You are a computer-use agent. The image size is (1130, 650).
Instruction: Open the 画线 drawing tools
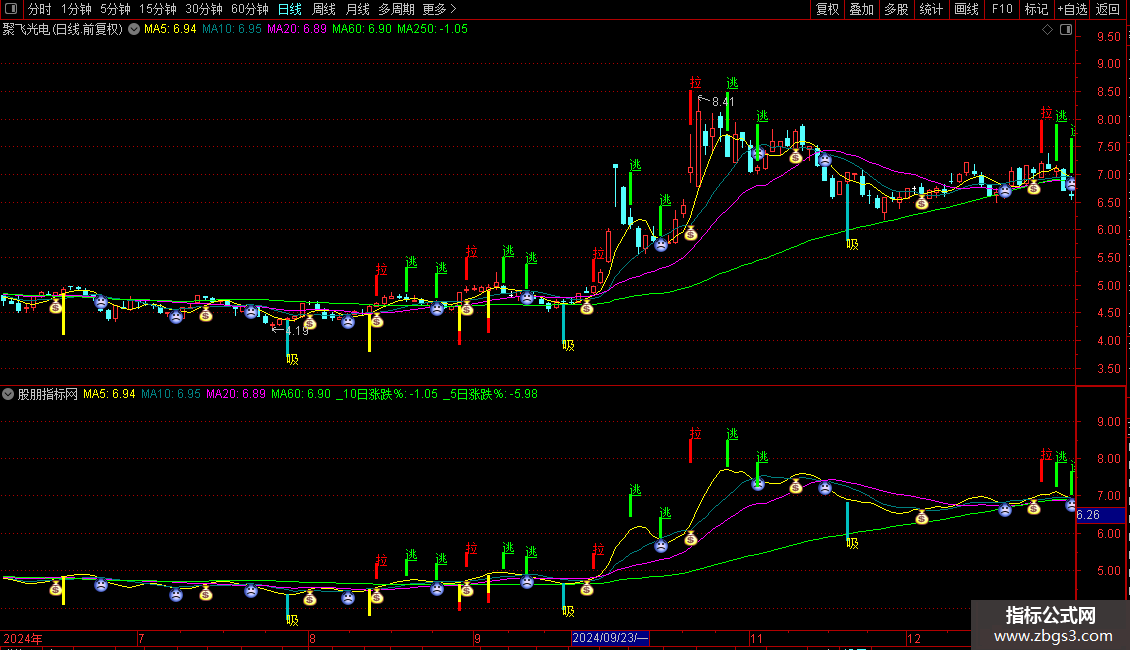pos(966,9)
